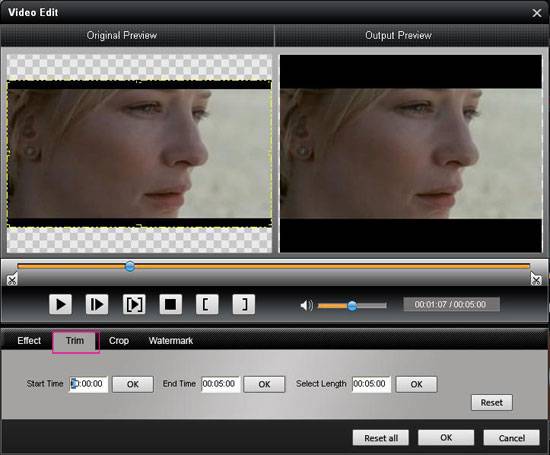
Task: Stop the video with the Stop button
Action: [x=170, y=304]
